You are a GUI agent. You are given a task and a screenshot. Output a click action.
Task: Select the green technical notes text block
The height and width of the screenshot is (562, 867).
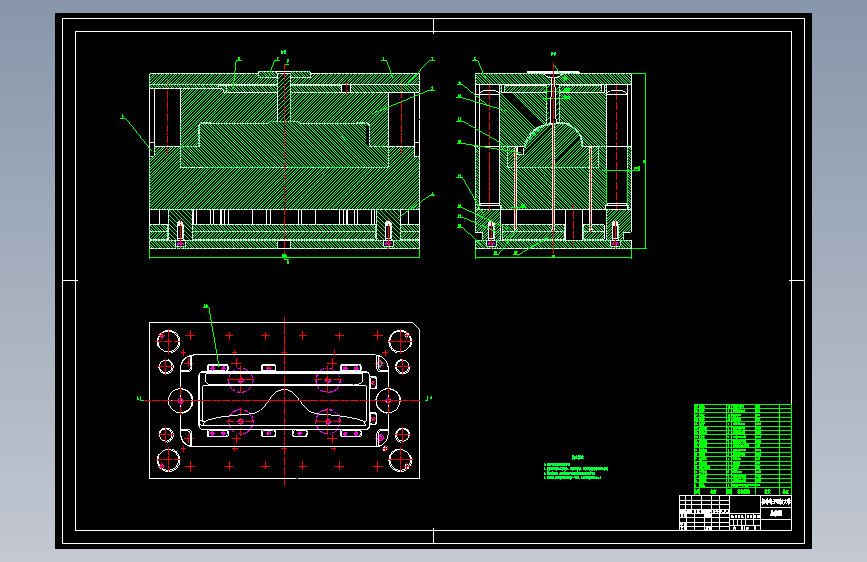(x=576, y=468)
